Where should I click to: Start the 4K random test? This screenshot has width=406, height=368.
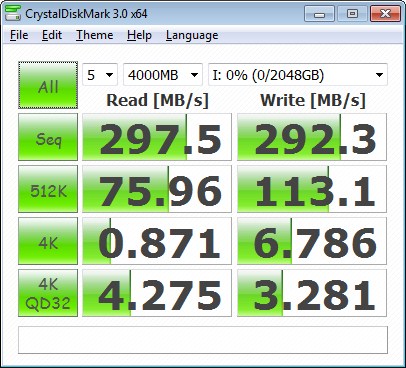[x=48, y=241]
